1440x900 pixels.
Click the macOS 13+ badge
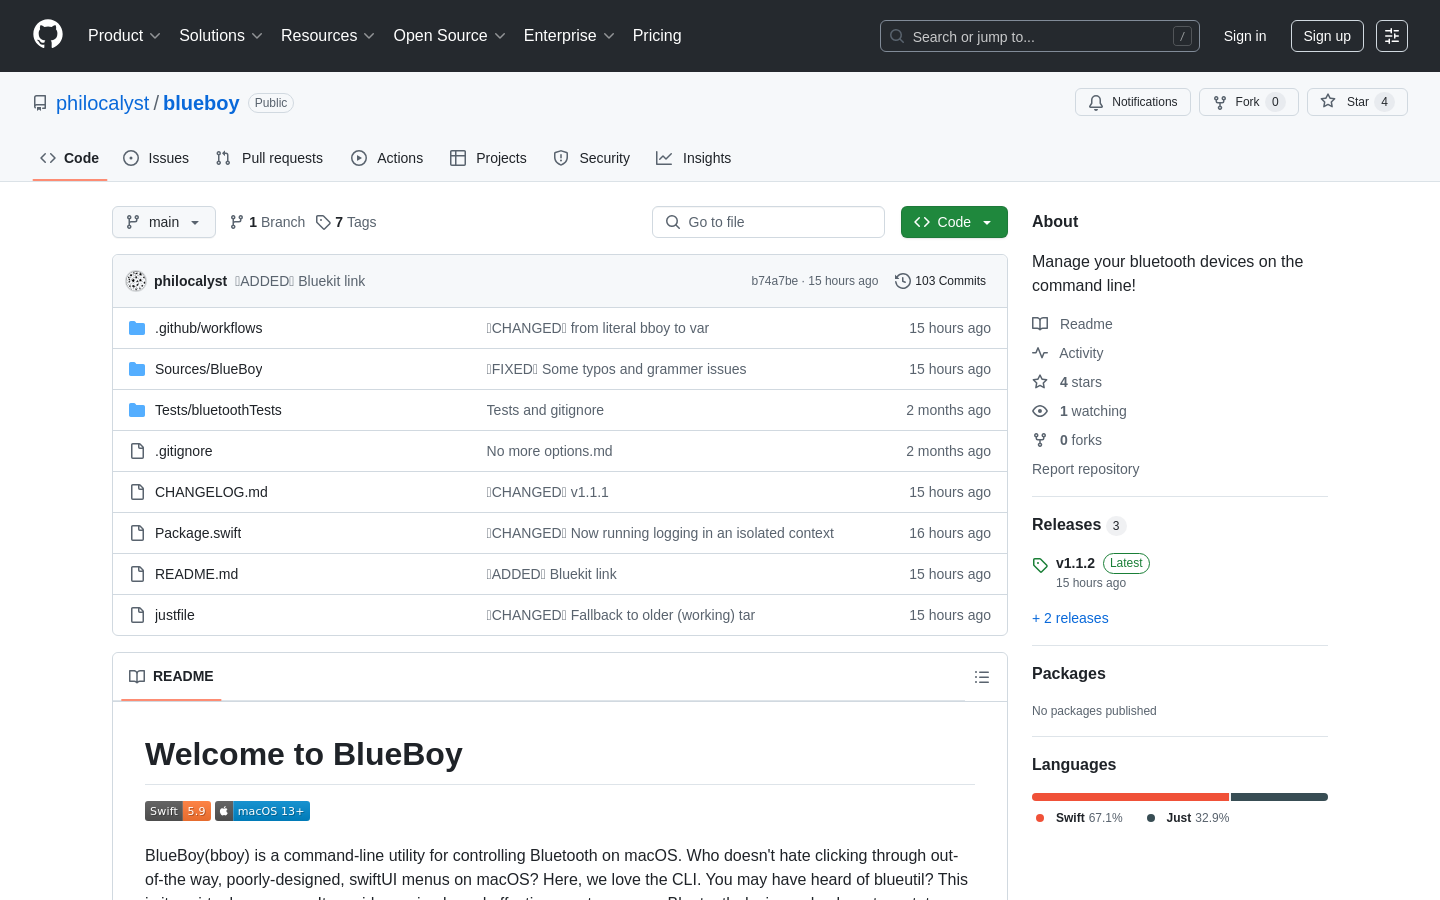pos(262,811)
